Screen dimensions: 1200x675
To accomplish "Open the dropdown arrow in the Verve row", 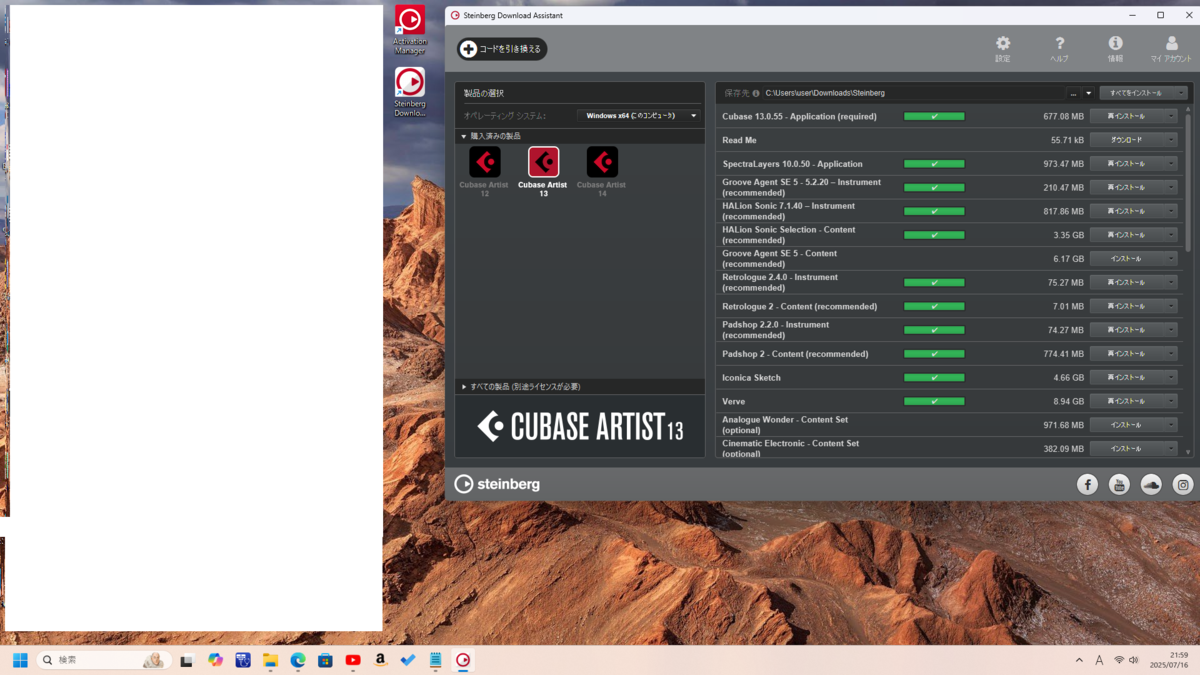I will click(x=1171, y=401).
